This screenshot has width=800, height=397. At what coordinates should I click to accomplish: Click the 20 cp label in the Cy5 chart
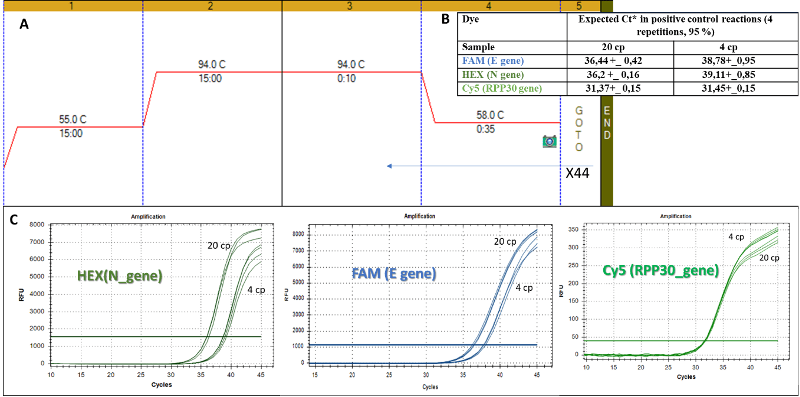(x=769, y=258)
